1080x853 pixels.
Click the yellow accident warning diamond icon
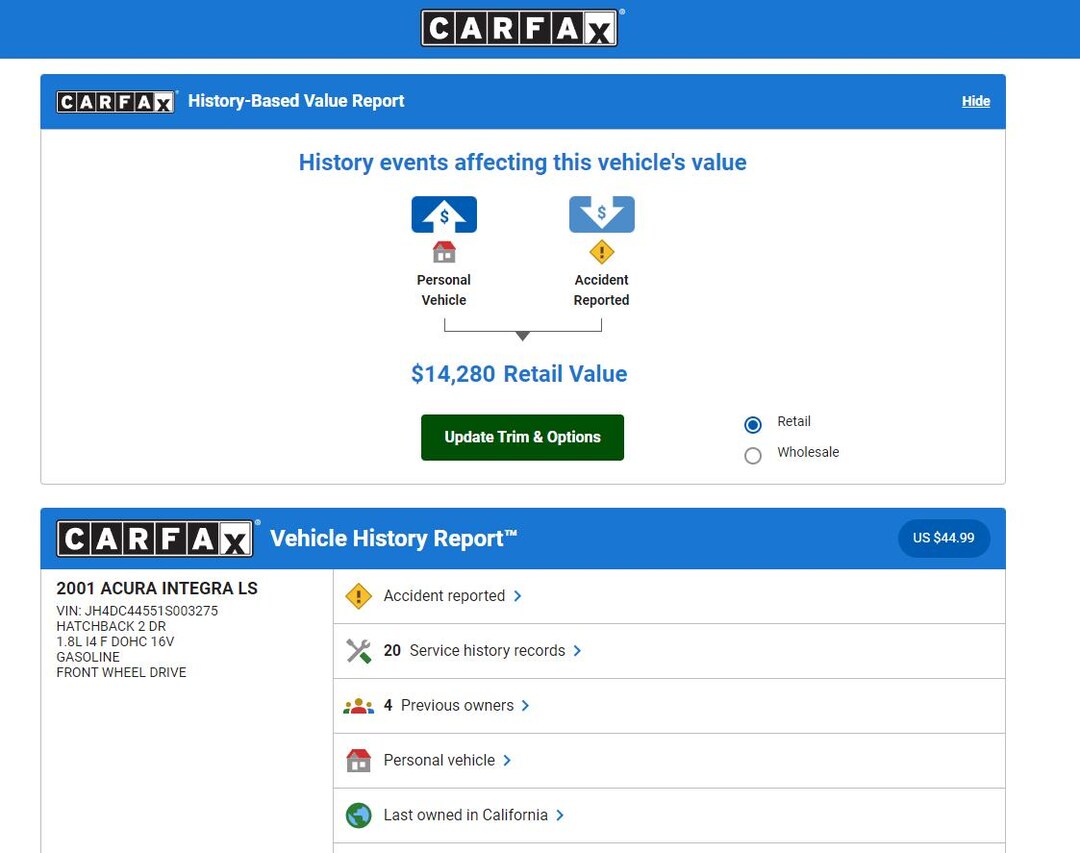point(358,595)
